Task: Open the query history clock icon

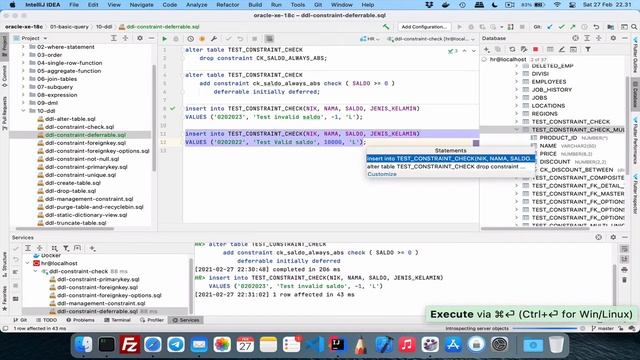Action: point(190,39)
